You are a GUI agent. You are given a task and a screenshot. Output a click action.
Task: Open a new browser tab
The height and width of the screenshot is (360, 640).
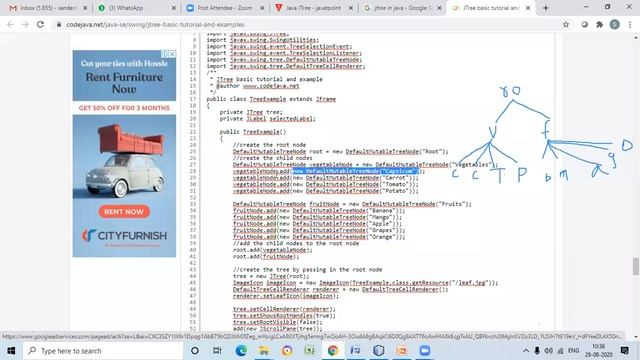(x=545, y=8)
